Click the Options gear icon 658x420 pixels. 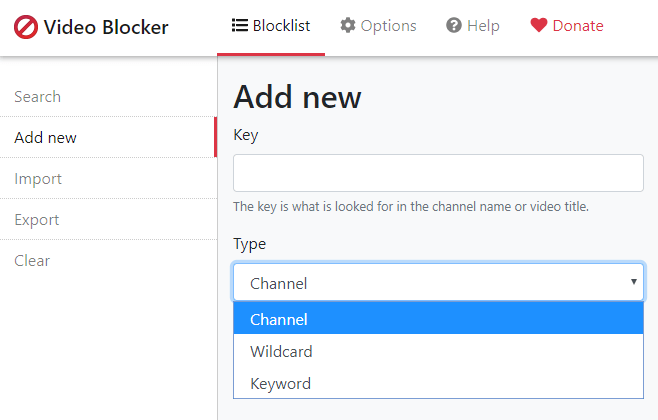tap(347, 25)
